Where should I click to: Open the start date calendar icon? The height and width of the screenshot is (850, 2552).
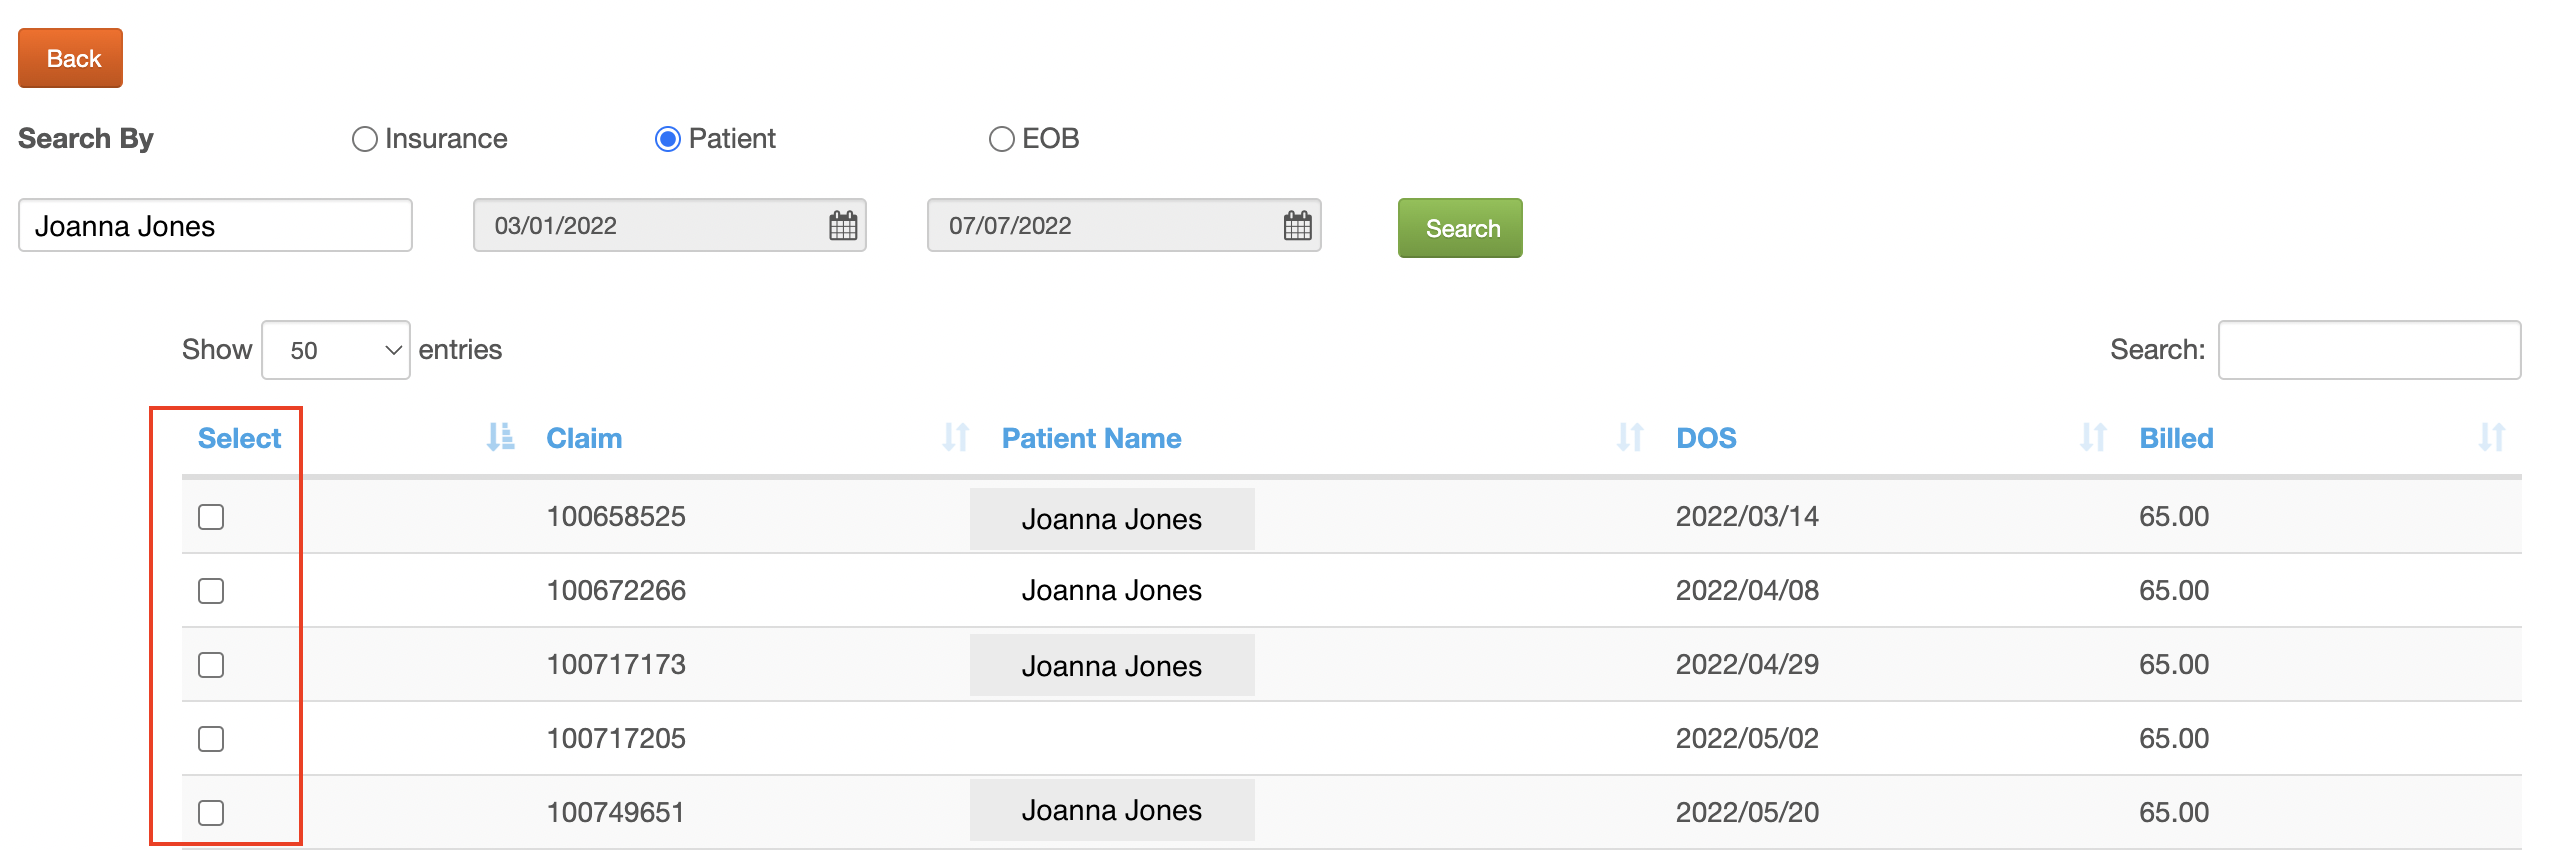tap(843, 226)
